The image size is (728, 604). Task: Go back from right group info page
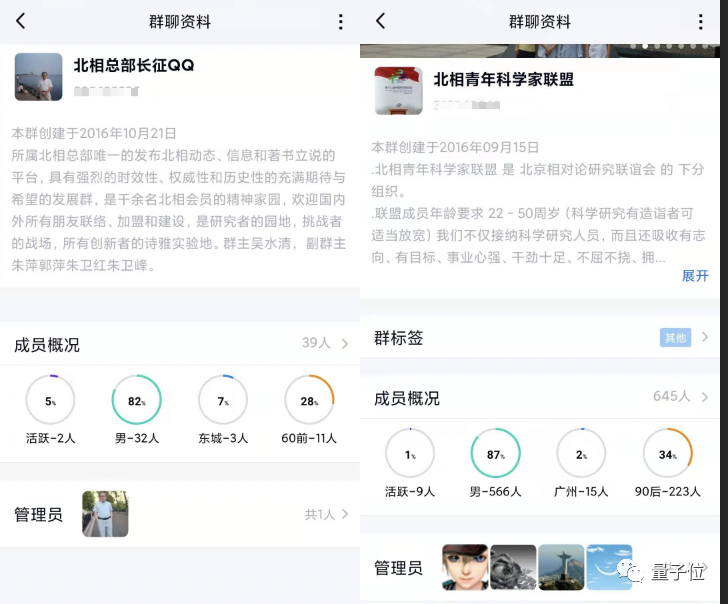coord(381,21)
